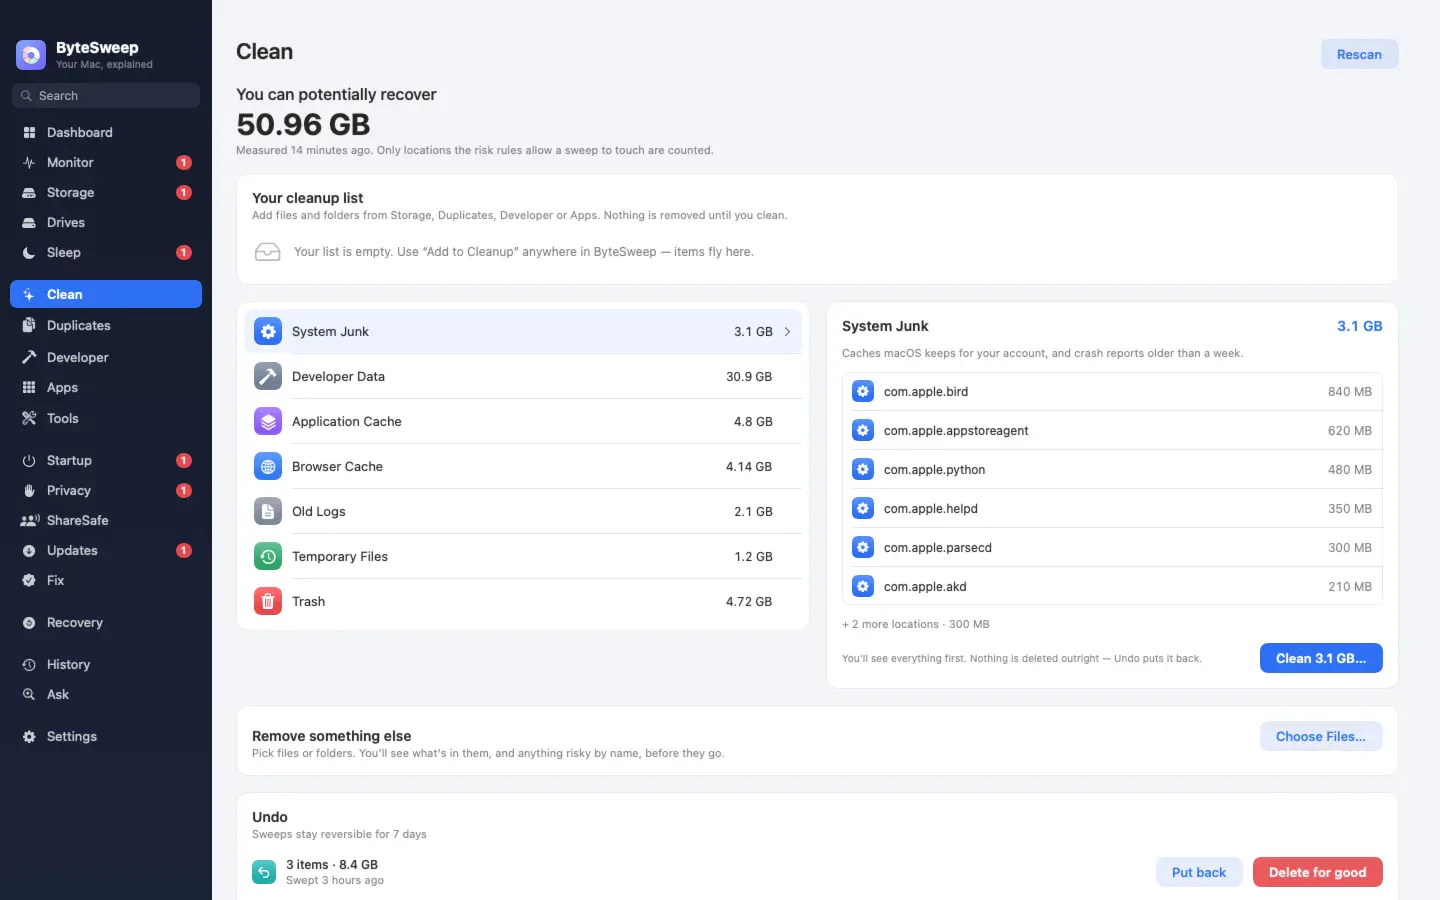
Task: Select the Storage drive icon in sidebar
Action: (29, 192)
